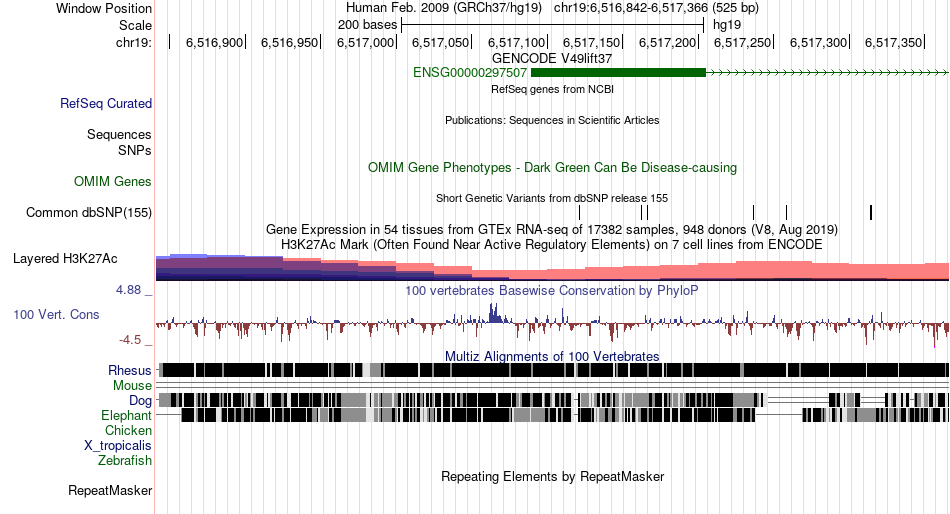Viewport: 950px width, 514px height.
Task: Click the GTEx Gene Expression track title
Action: pos(552,230)
